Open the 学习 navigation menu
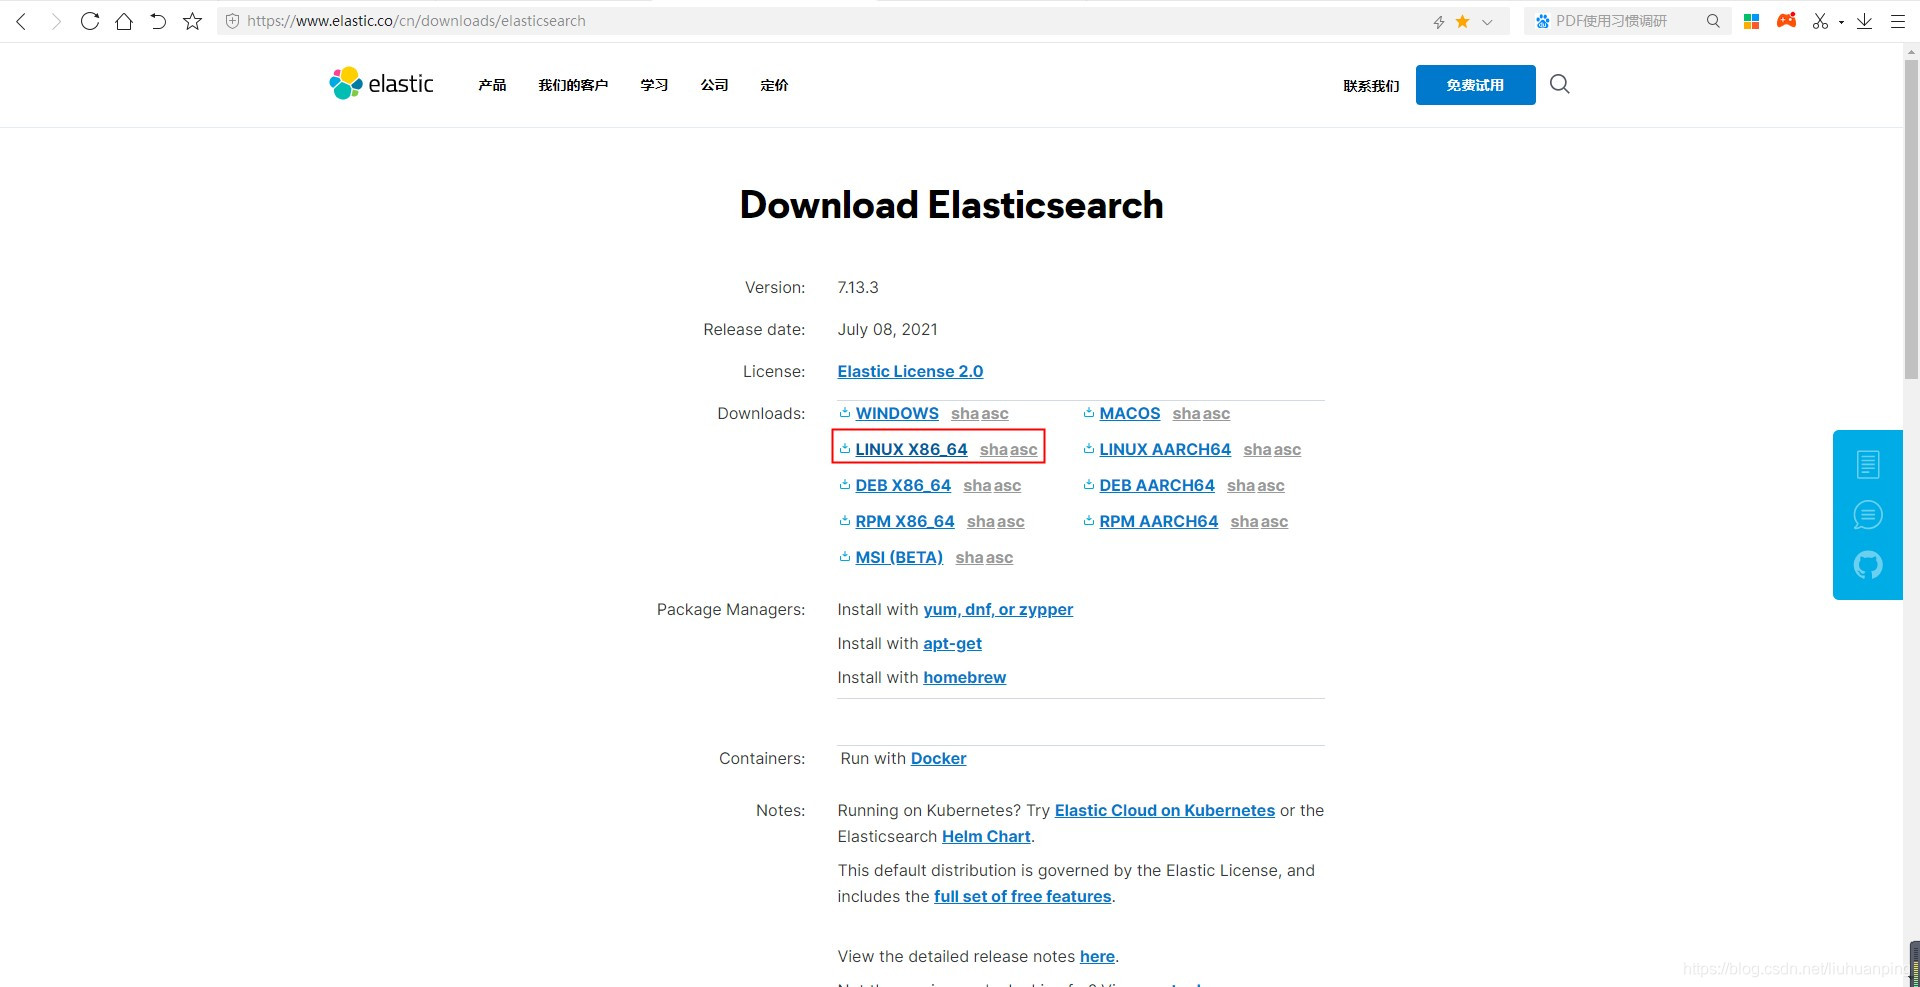This screenshot has height=987, width=1920. pyautogui.click(x=654, y=85)
